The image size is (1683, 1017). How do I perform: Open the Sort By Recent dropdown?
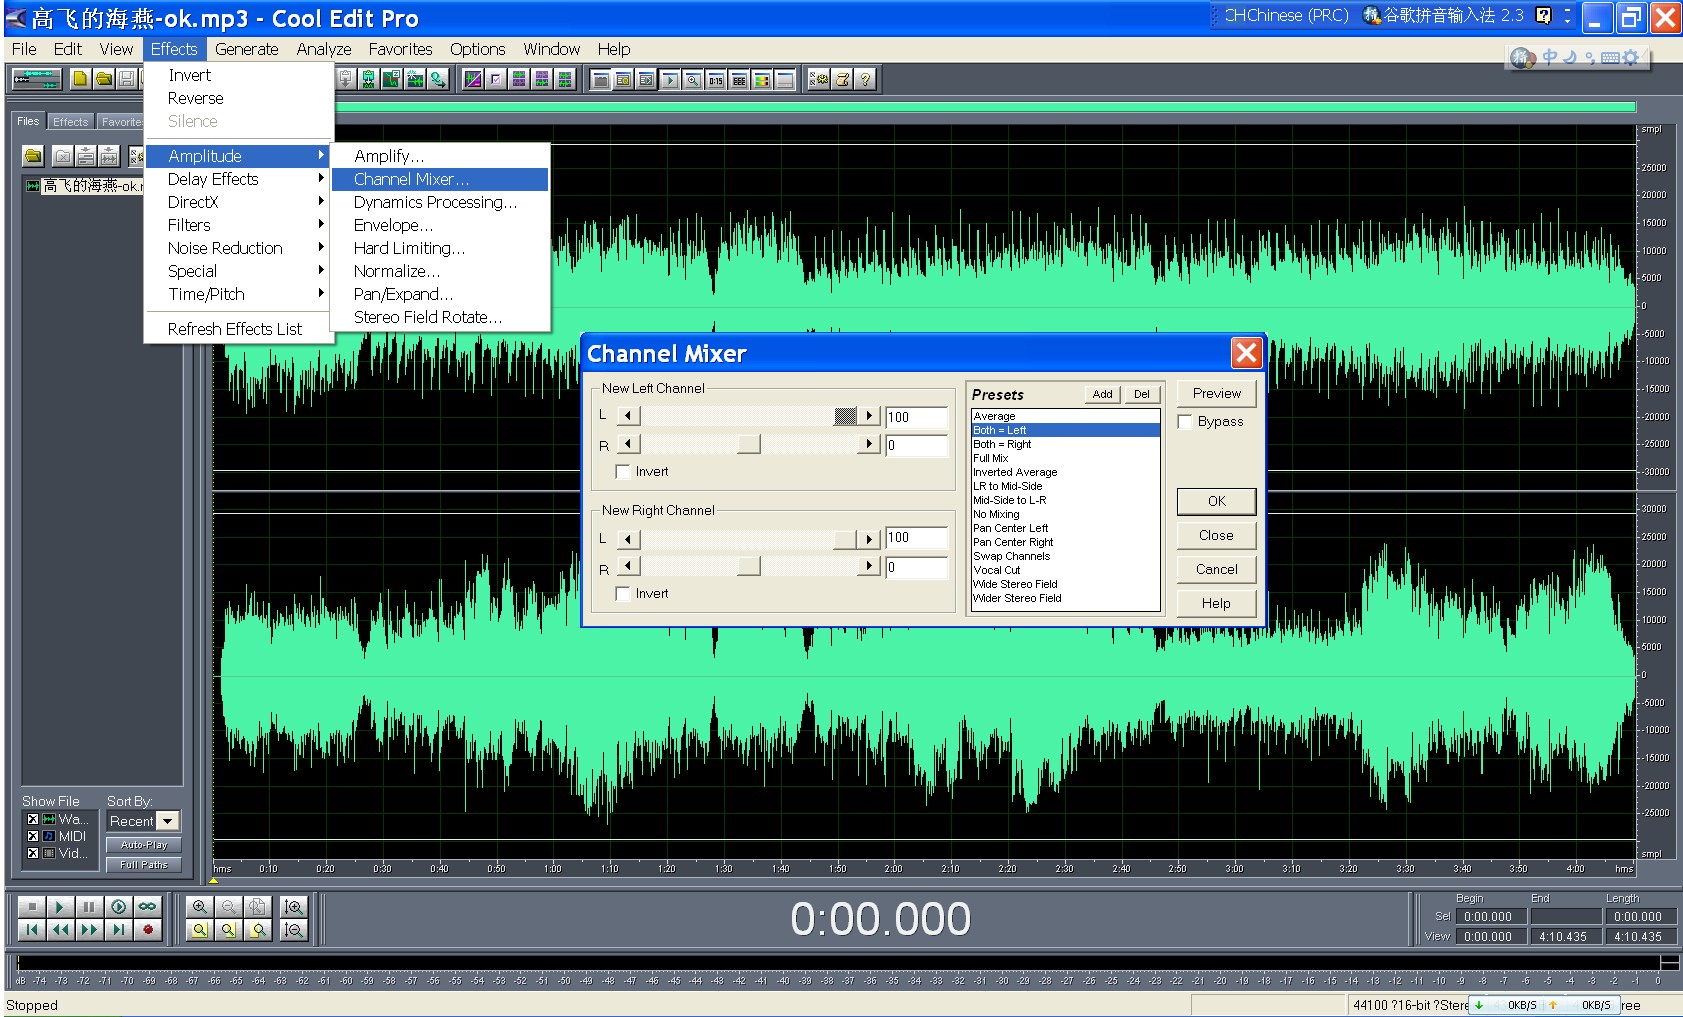(168, 821)
